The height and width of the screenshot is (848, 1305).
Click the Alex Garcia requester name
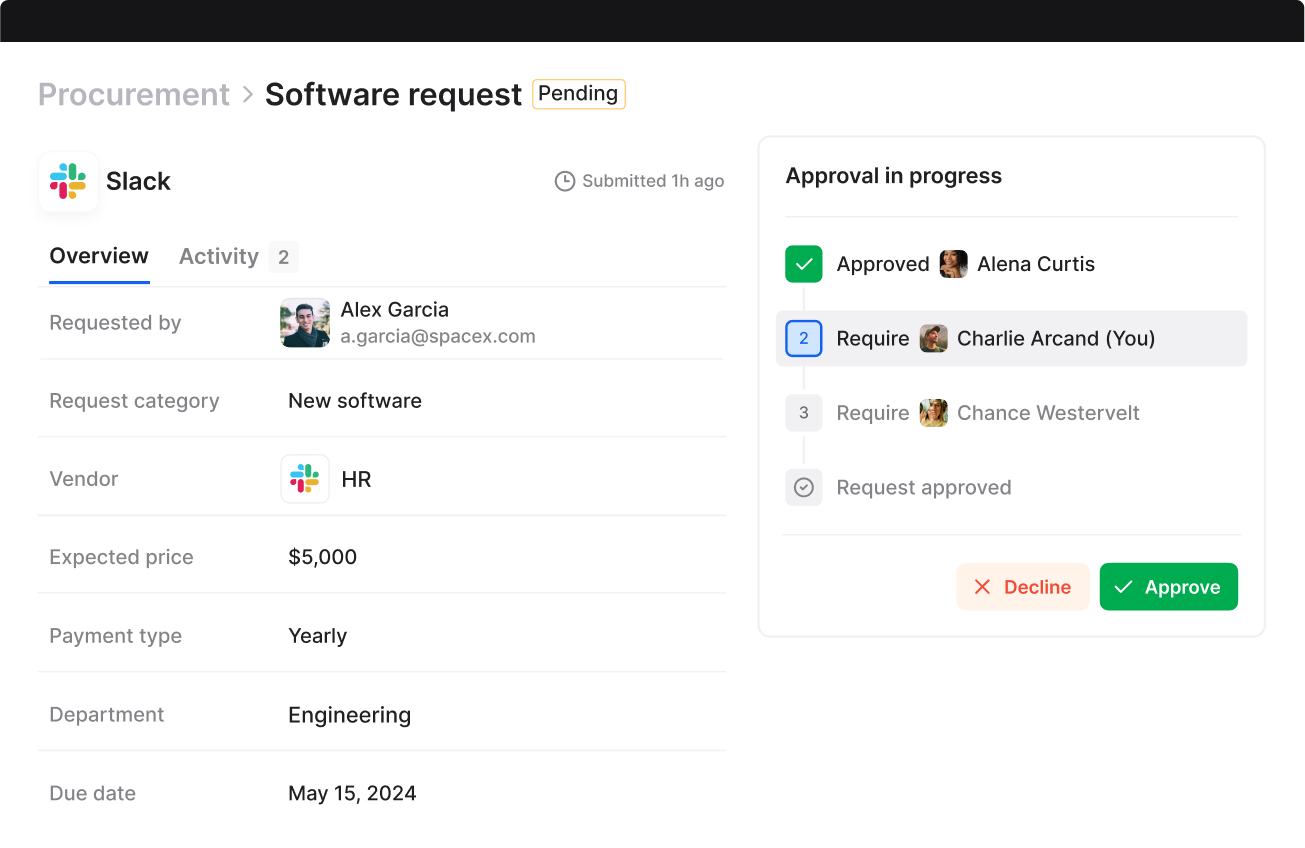point(395,310)
